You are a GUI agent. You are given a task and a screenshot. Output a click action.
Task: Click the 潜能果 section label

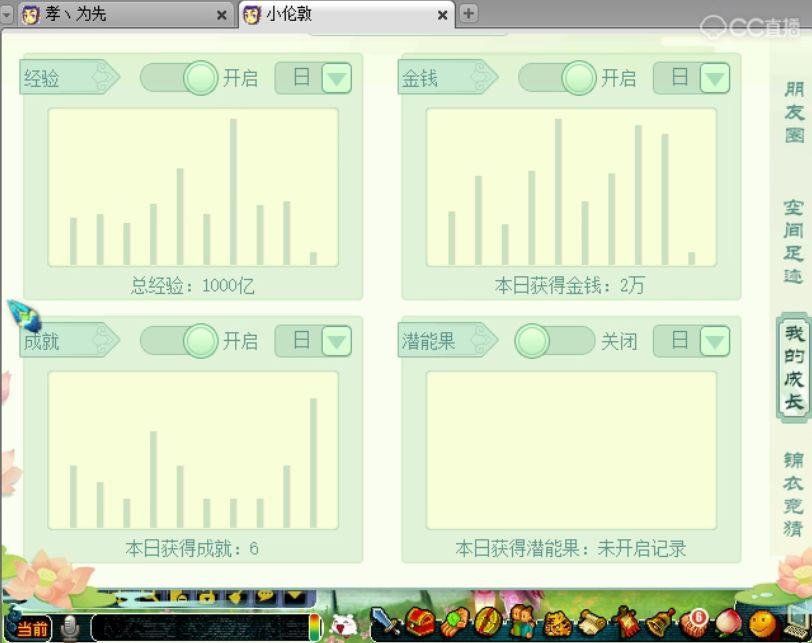pos(447,341)
